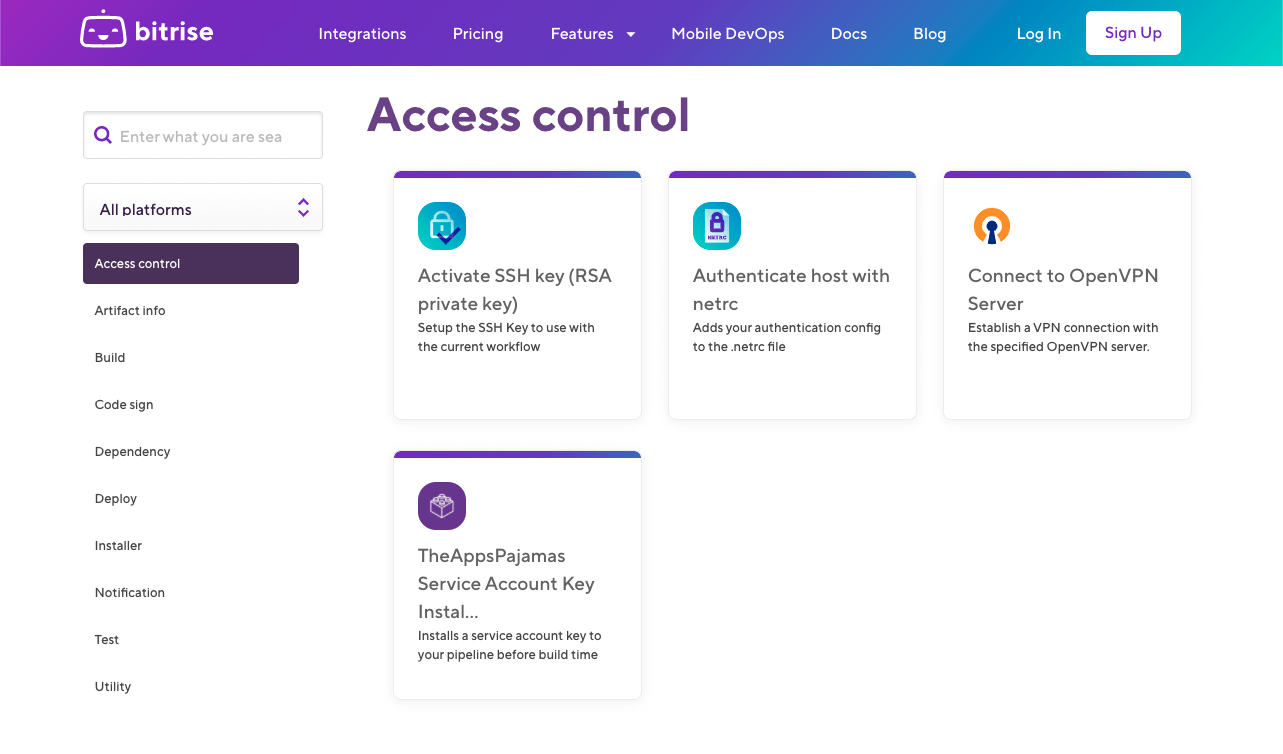Click the Access control page heading
Screen dimensions: 1283x754
point(528,115)
